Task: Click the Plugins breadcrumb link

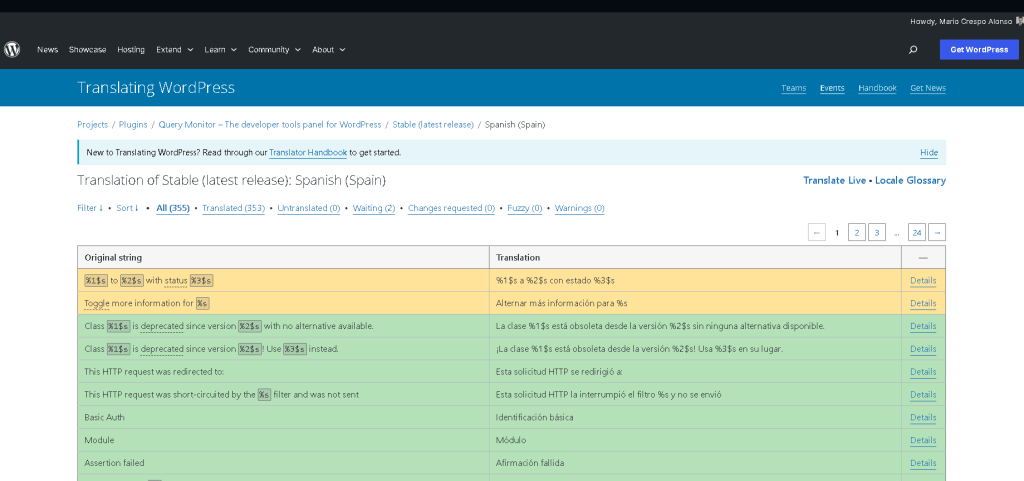Action: pyautogui.click(x=133, y=125)
